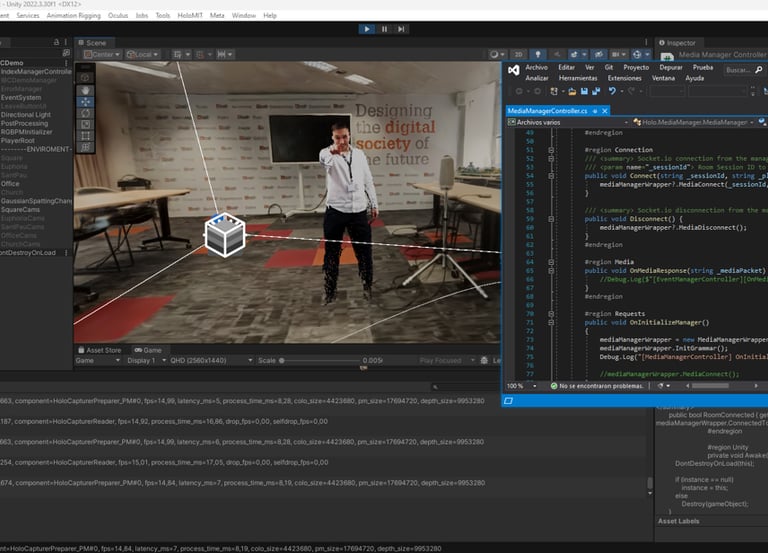
Task: Open the Game view mode dropdown
Action: [97, 361]
